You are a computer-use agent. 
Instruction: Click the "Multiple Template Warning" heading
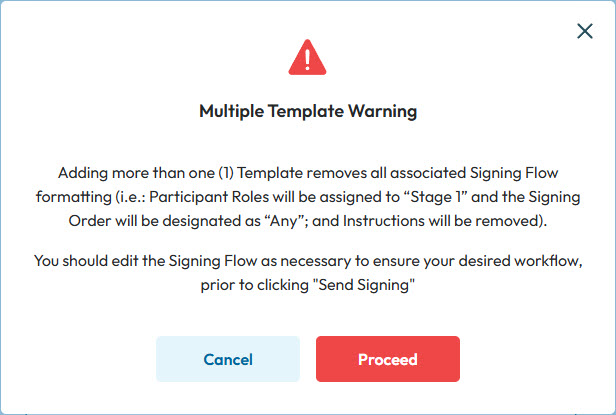click(x=308, y=111)
